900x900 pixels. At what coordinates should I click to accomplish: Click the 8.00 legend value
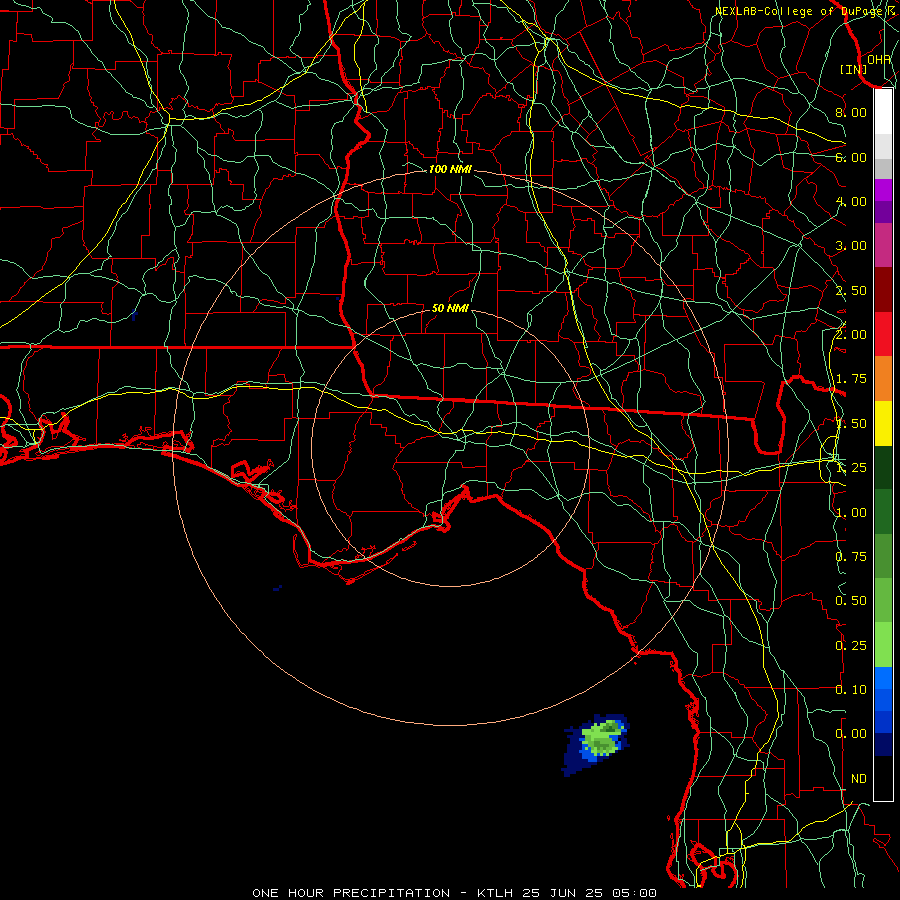(851, 112)
